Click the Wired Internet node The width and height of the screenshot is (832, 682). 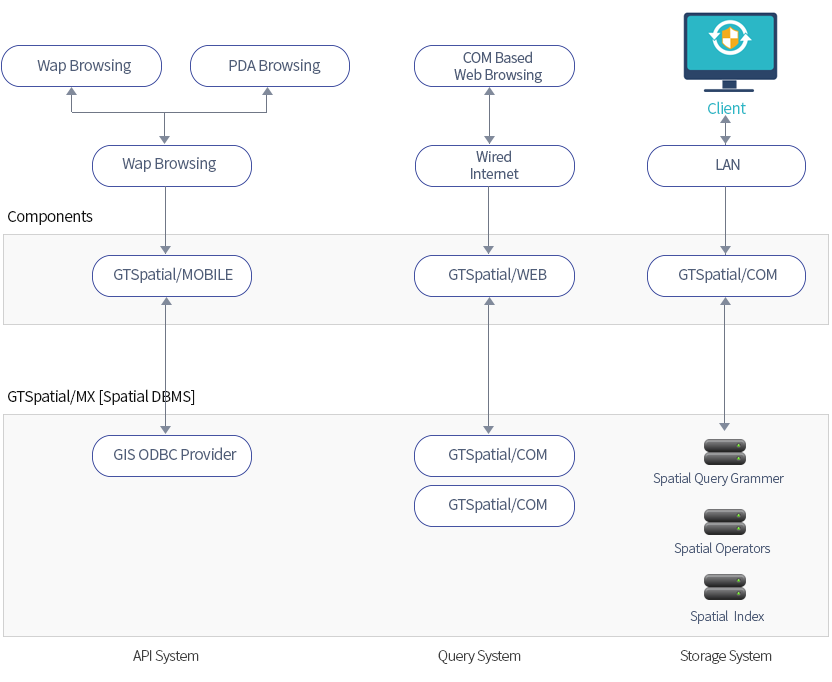coord(495,166)
